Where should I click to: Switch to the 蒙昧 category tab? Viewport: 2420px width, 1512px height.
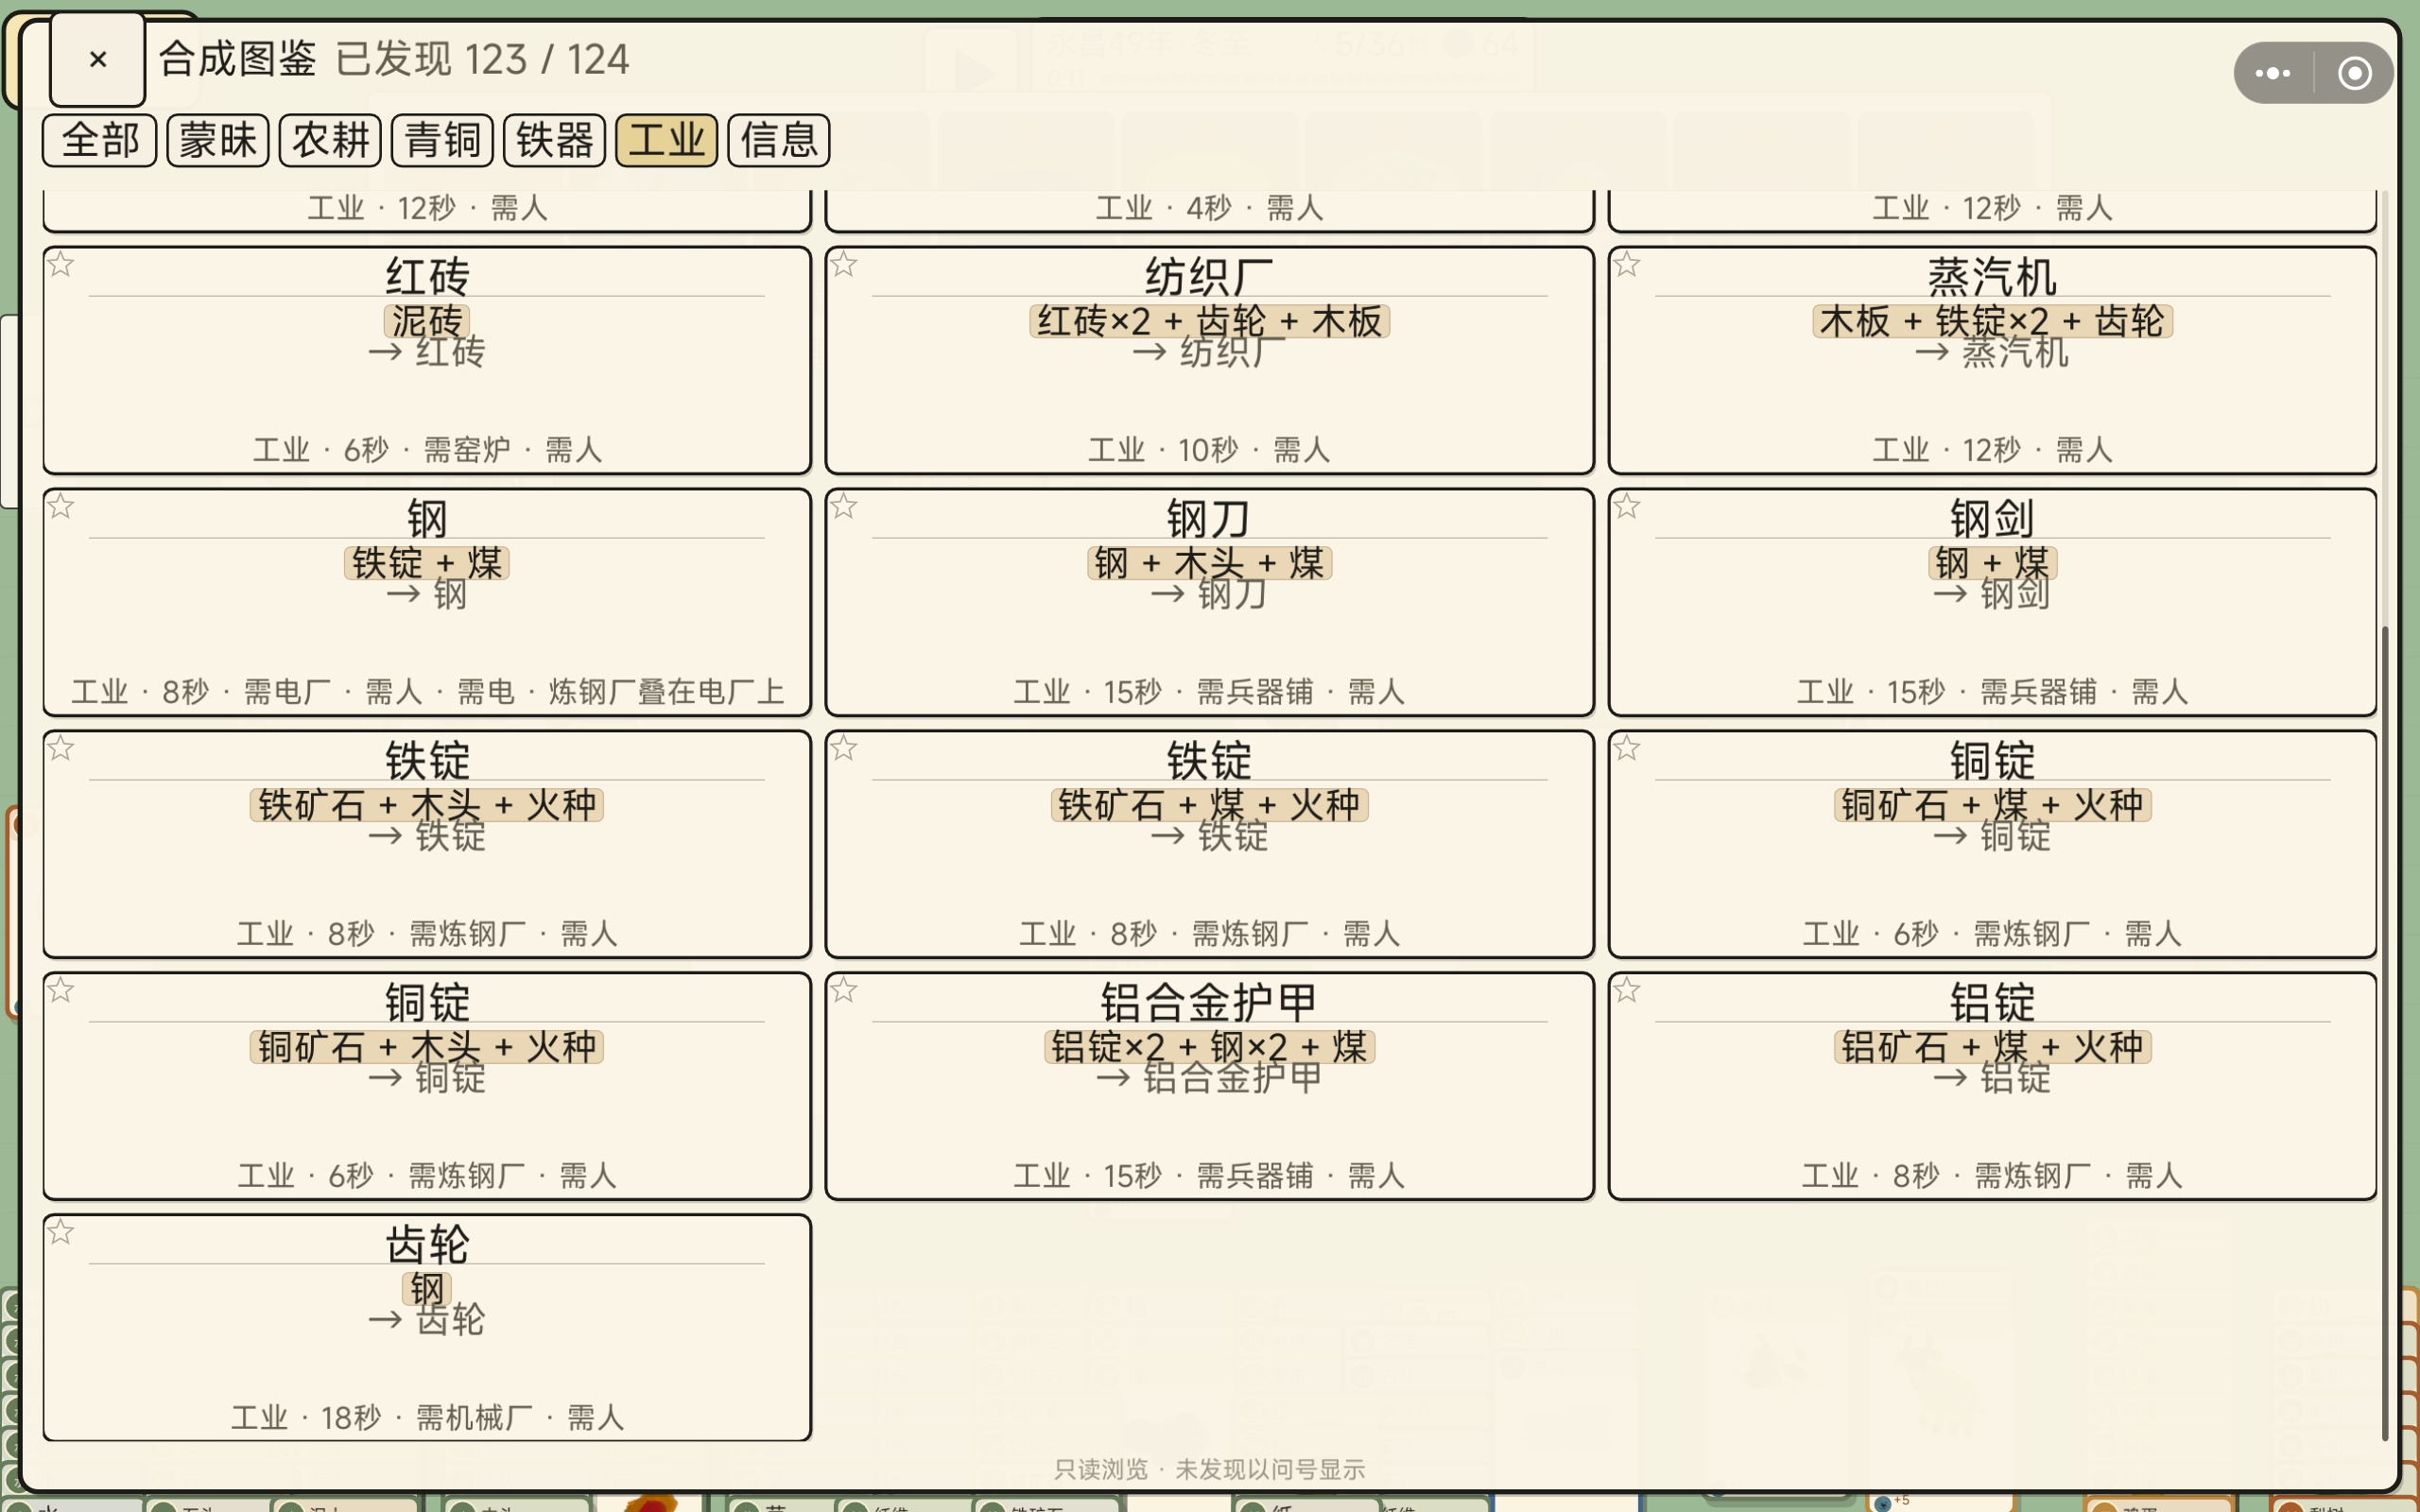(218, 140)
